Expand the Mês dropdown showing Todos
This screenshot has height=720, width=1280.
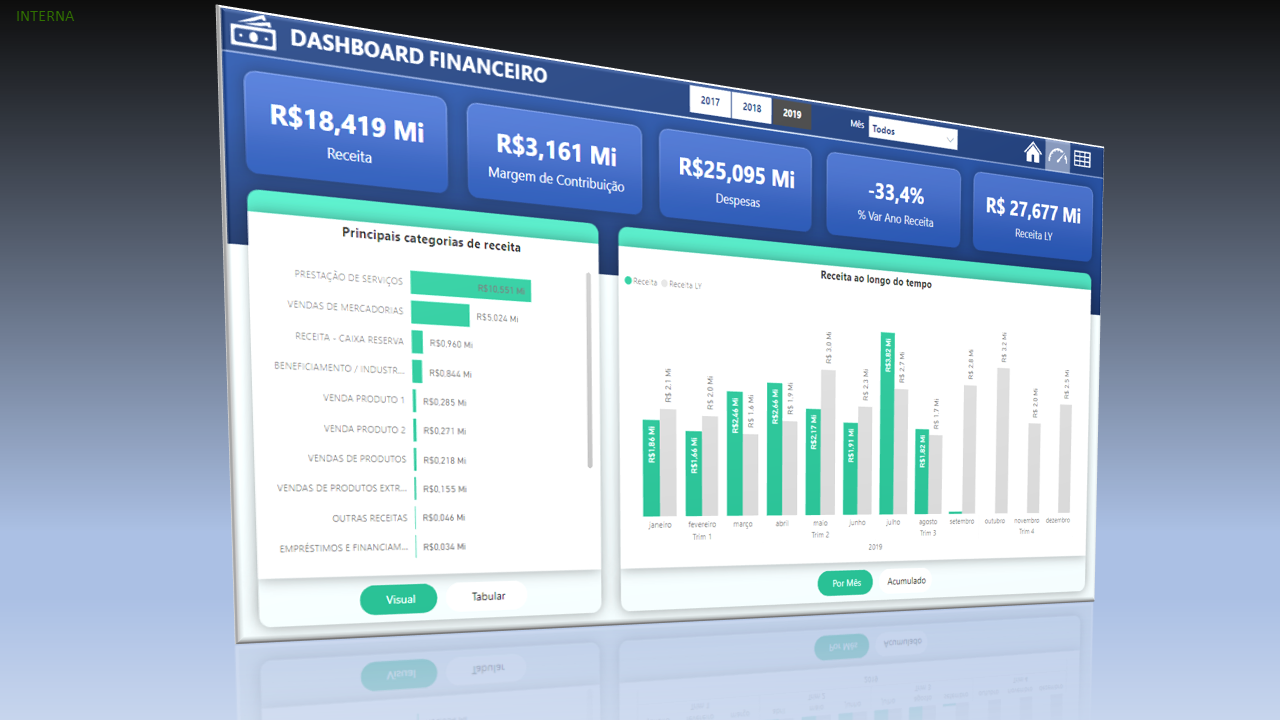pos(912,135)
